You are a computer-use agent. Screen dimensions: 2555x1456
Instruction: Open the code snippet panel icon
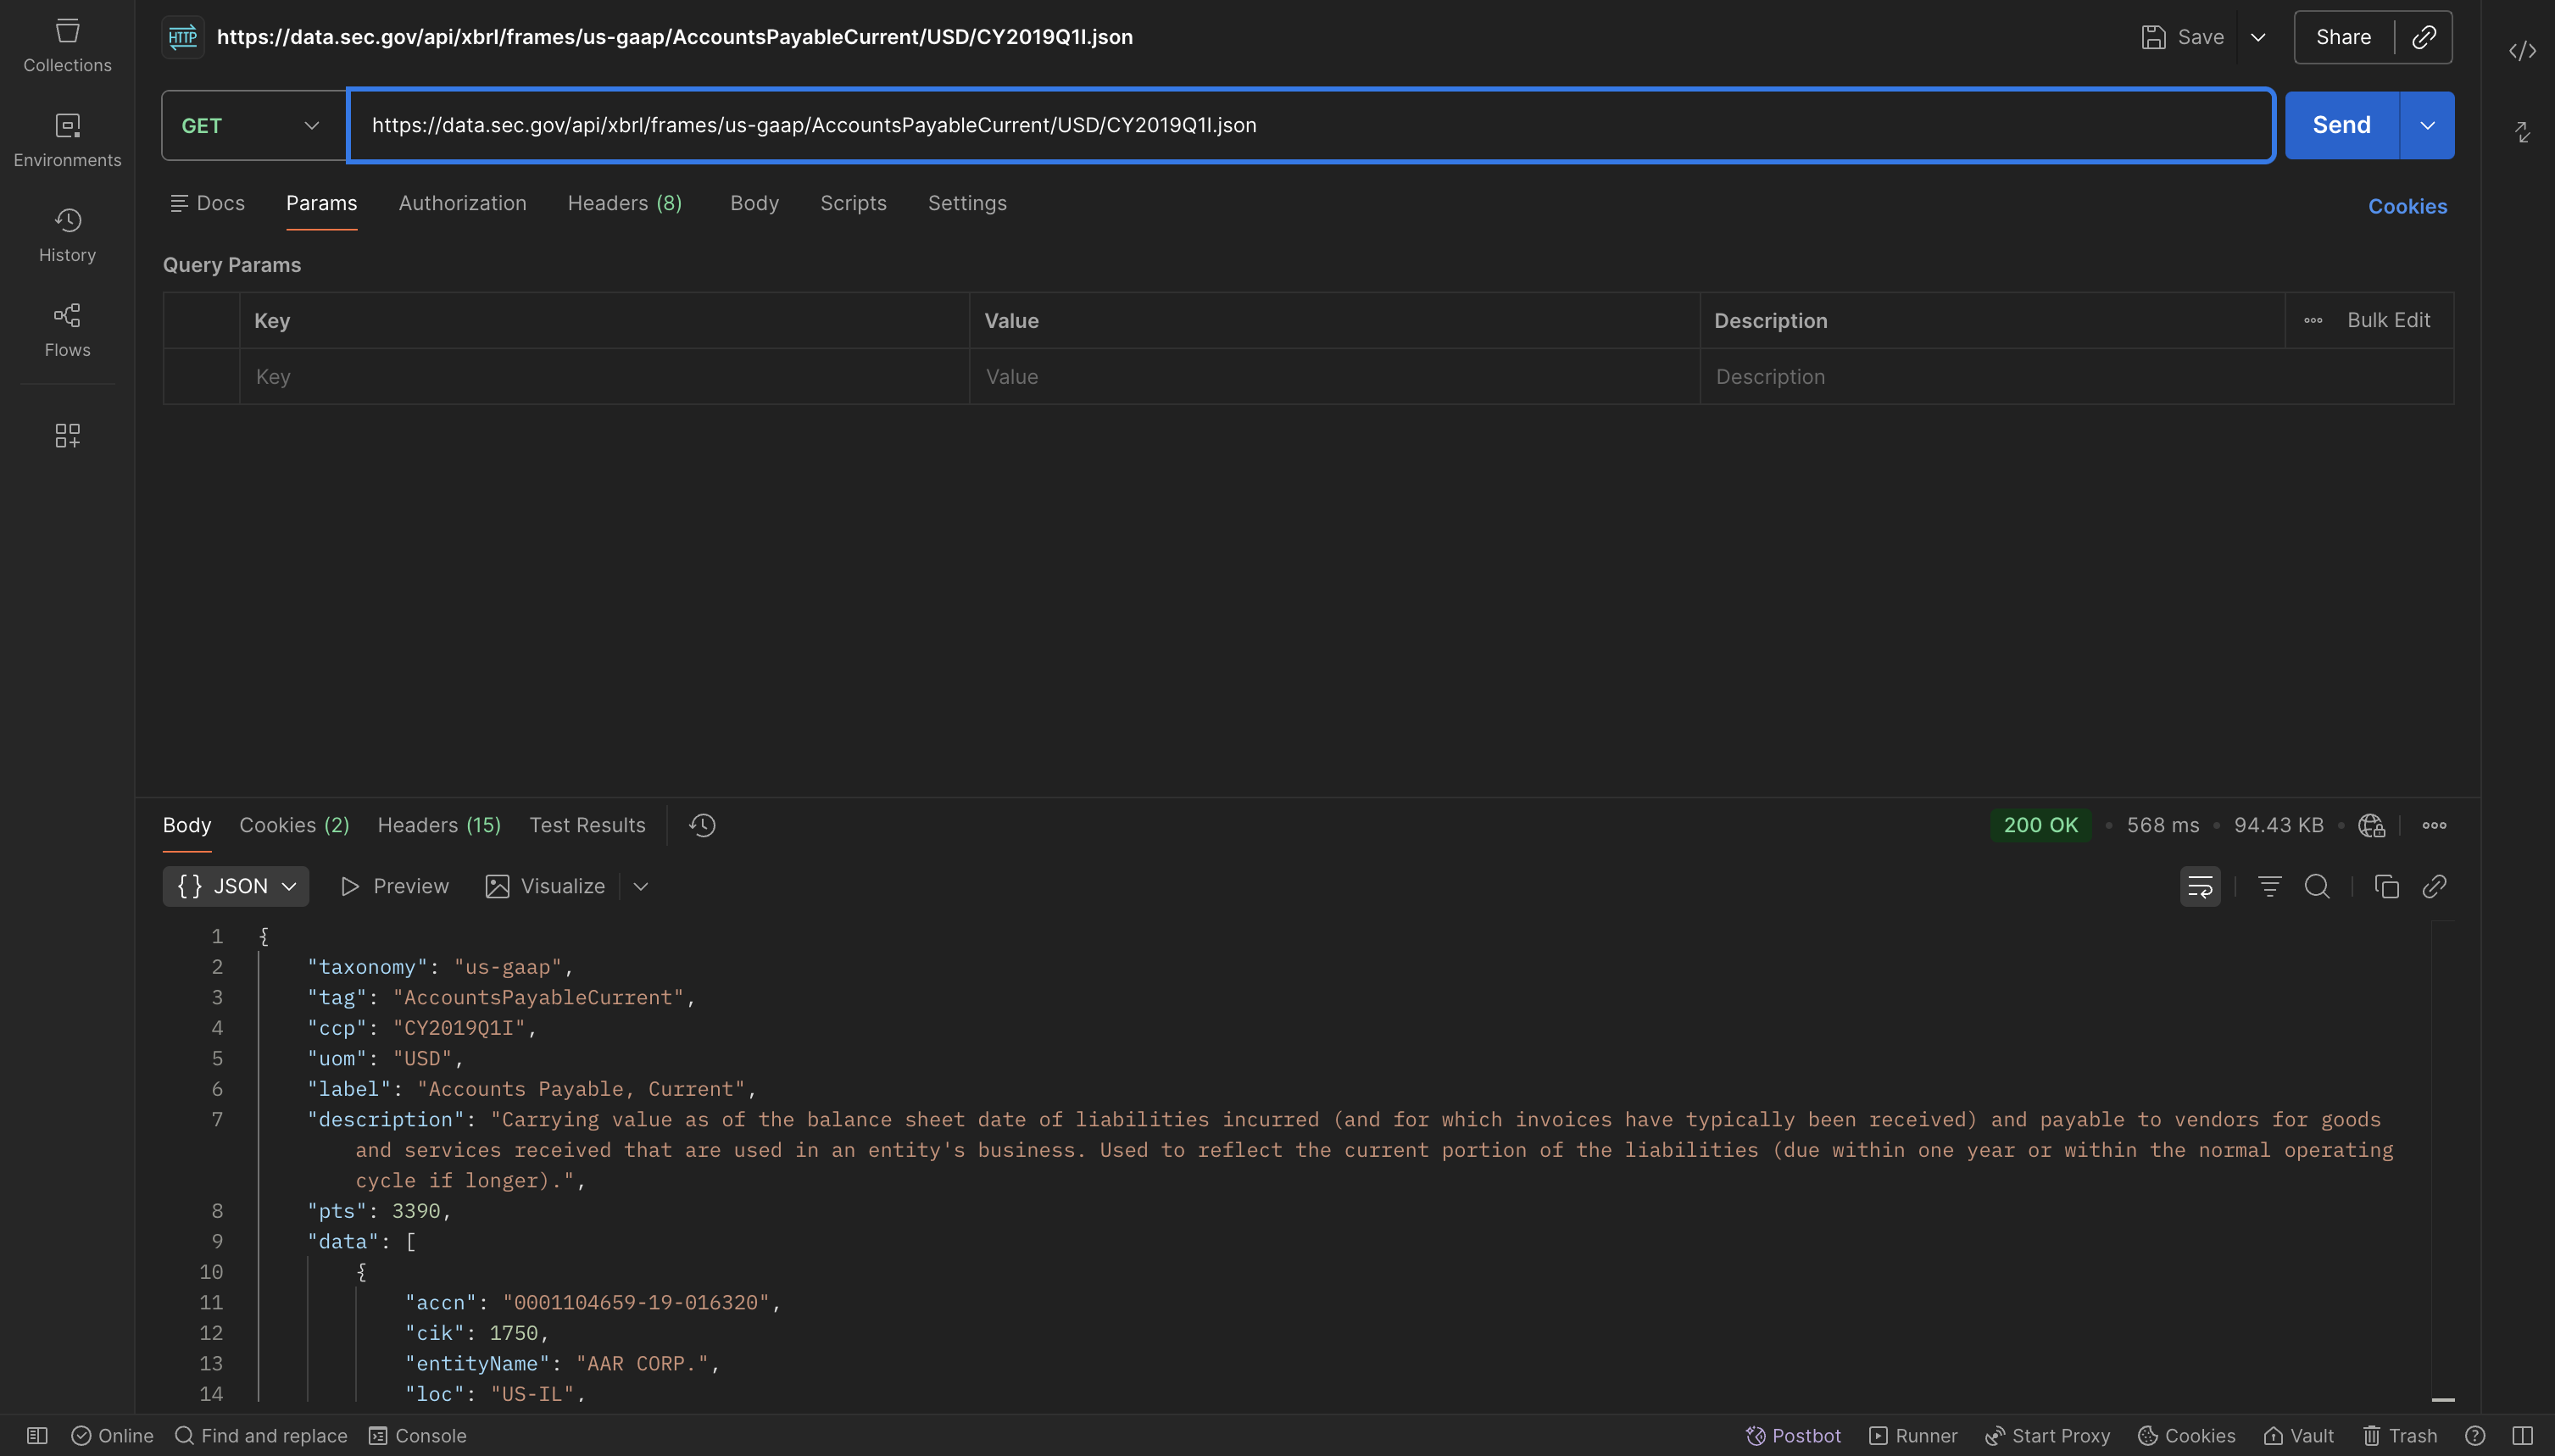pyautogui.click(x=2522, y=50)
